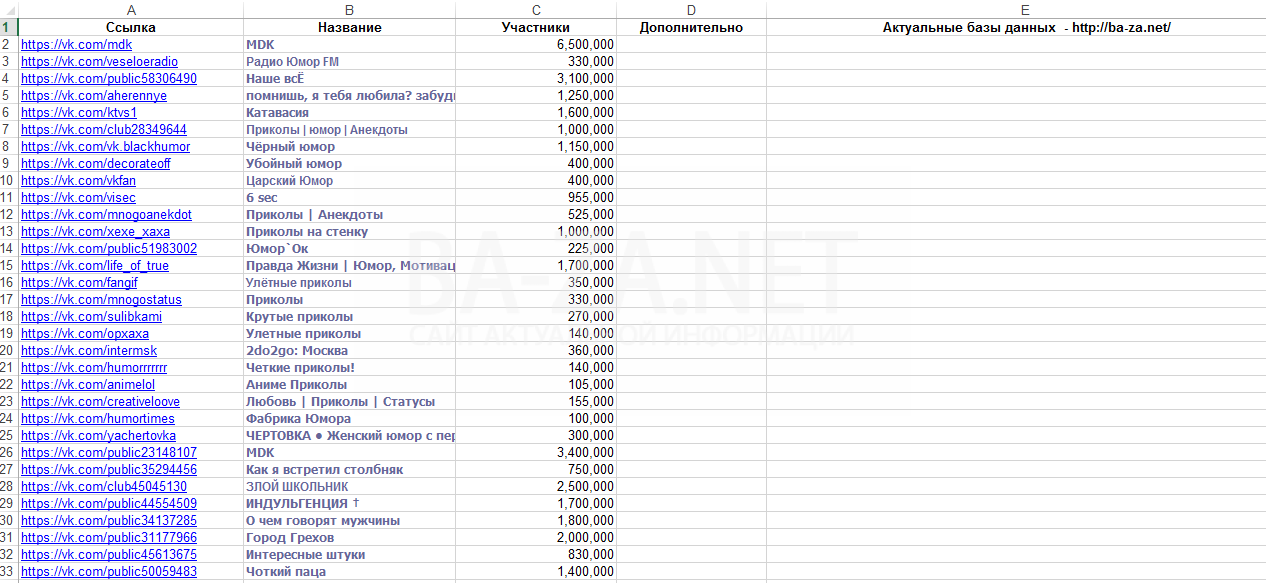
Task: Select row 12 via its row number
Action: (9, 214)
